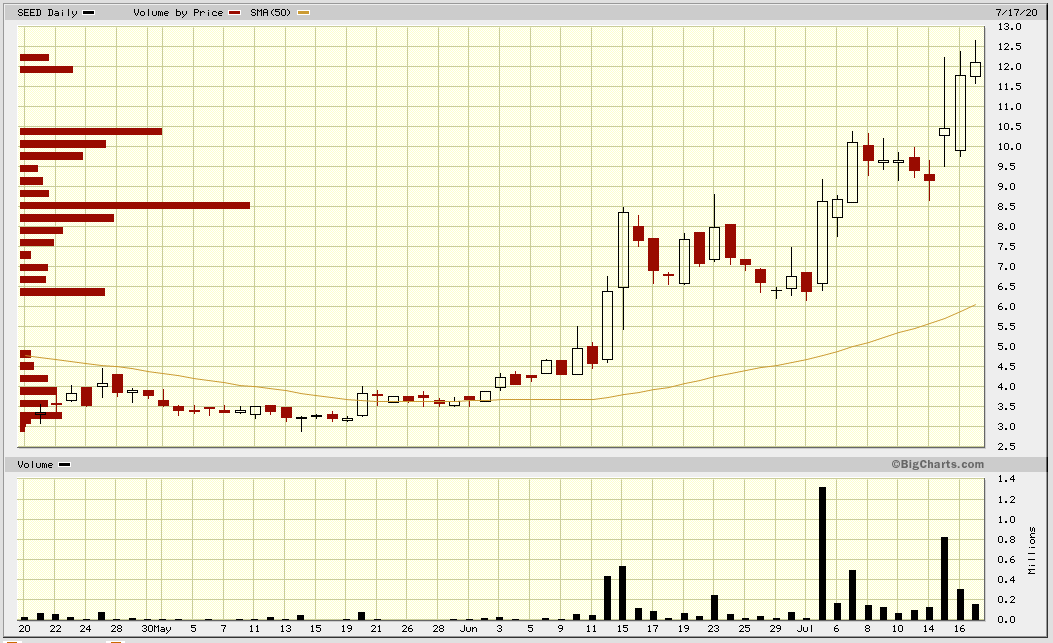Click the 0.8 volume axis label
This screenshot has width=1053, height=643.
[1007, 540]
